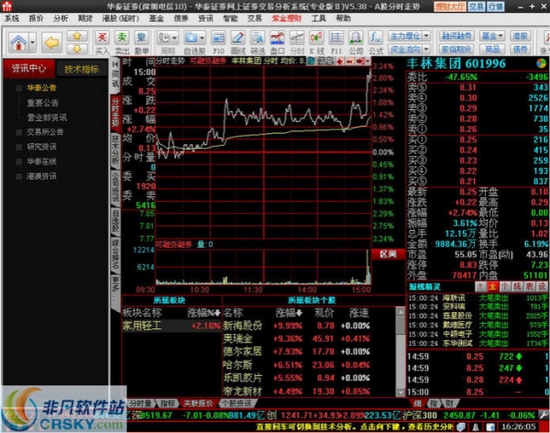Go back with the yellow left arrow
This screenshot has width=550, height=433.
(x=52, y=43)
